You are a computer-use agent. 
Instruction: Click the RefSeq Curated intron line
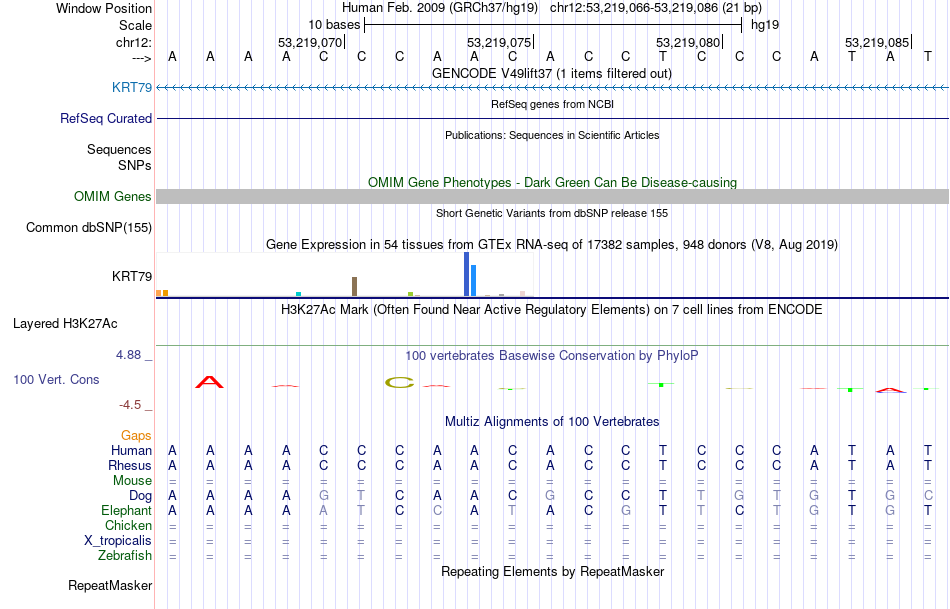point(553,118)
